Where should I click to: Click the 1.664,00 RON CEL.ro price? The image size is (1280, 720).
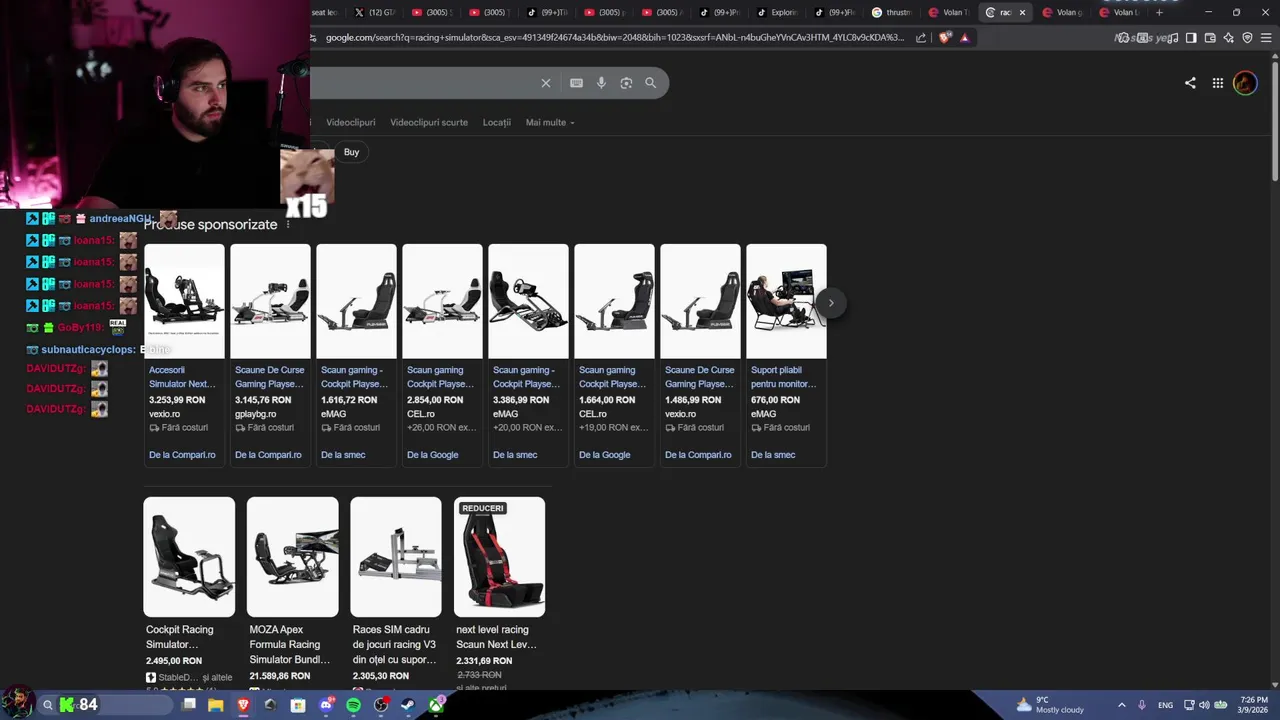[x=606, y=400]
